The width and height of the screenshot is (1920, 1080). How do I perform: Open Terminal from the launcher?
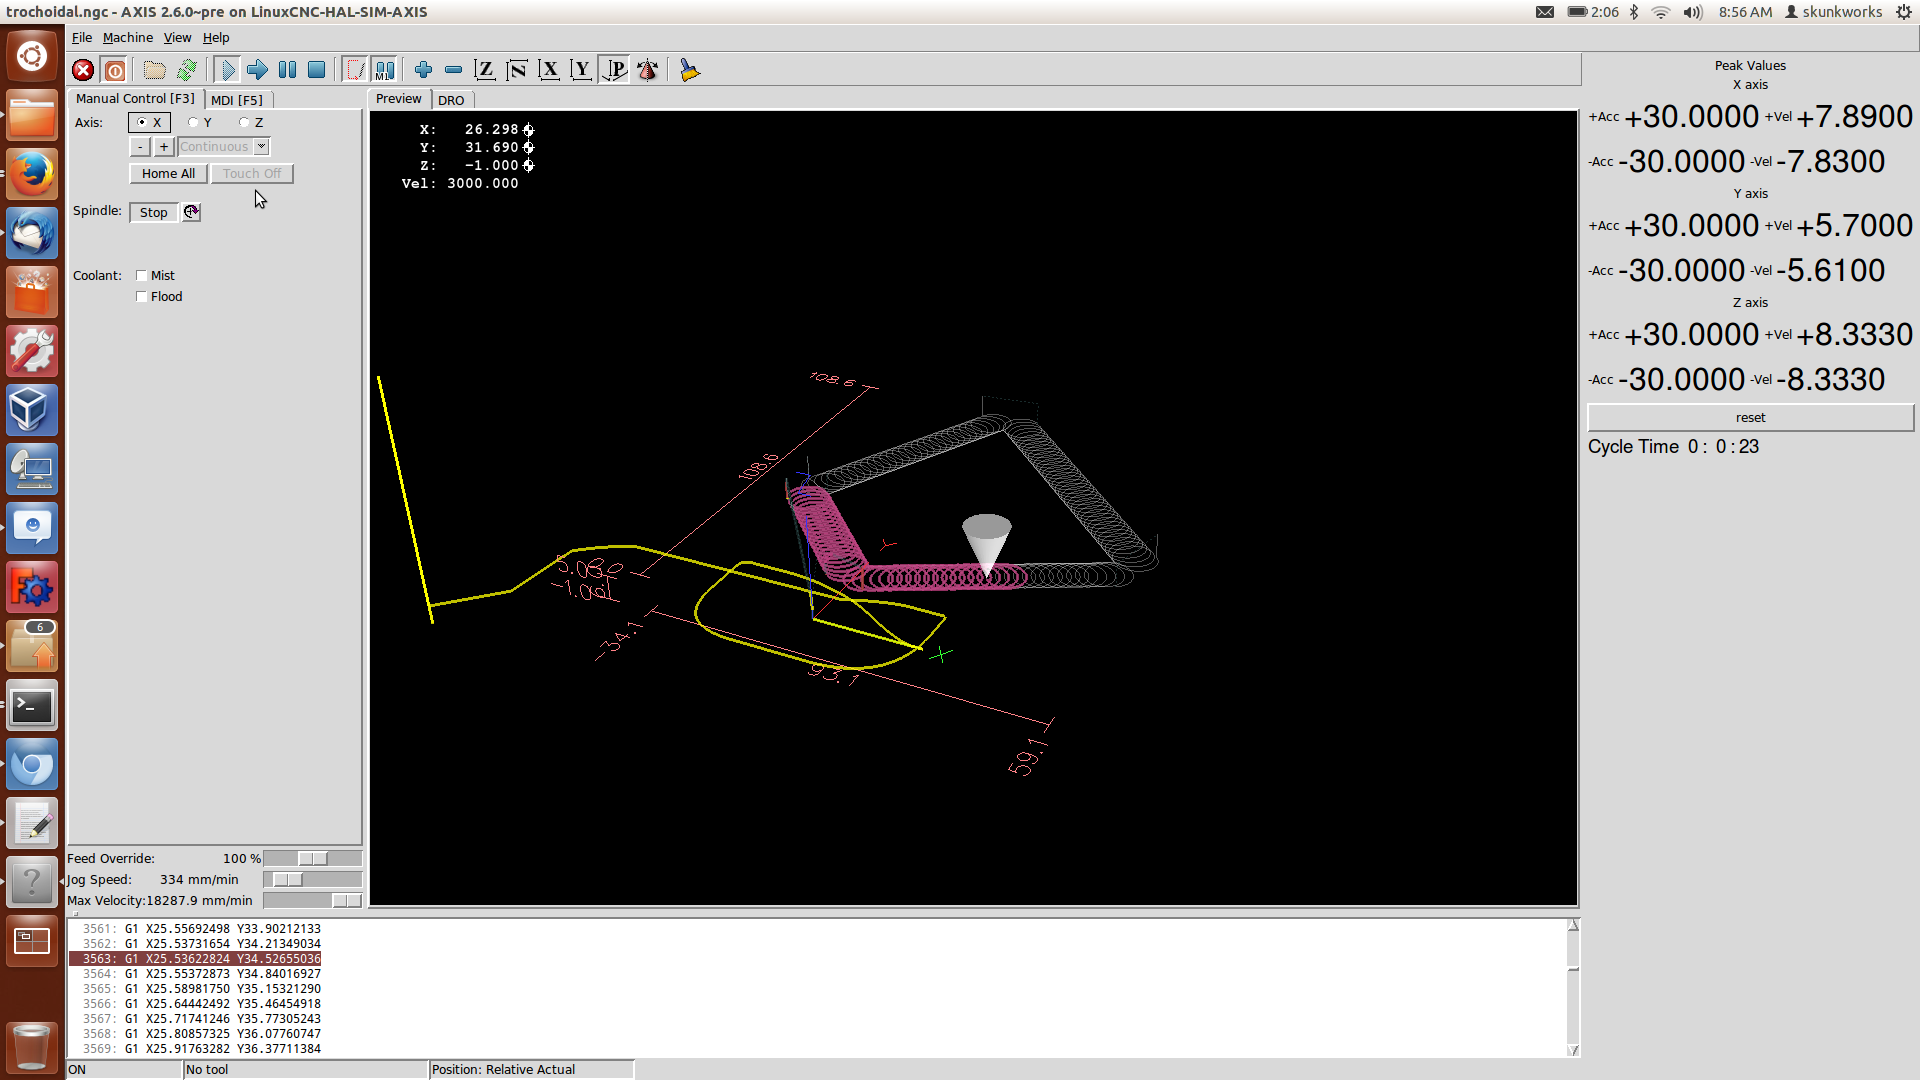point(32,706)
